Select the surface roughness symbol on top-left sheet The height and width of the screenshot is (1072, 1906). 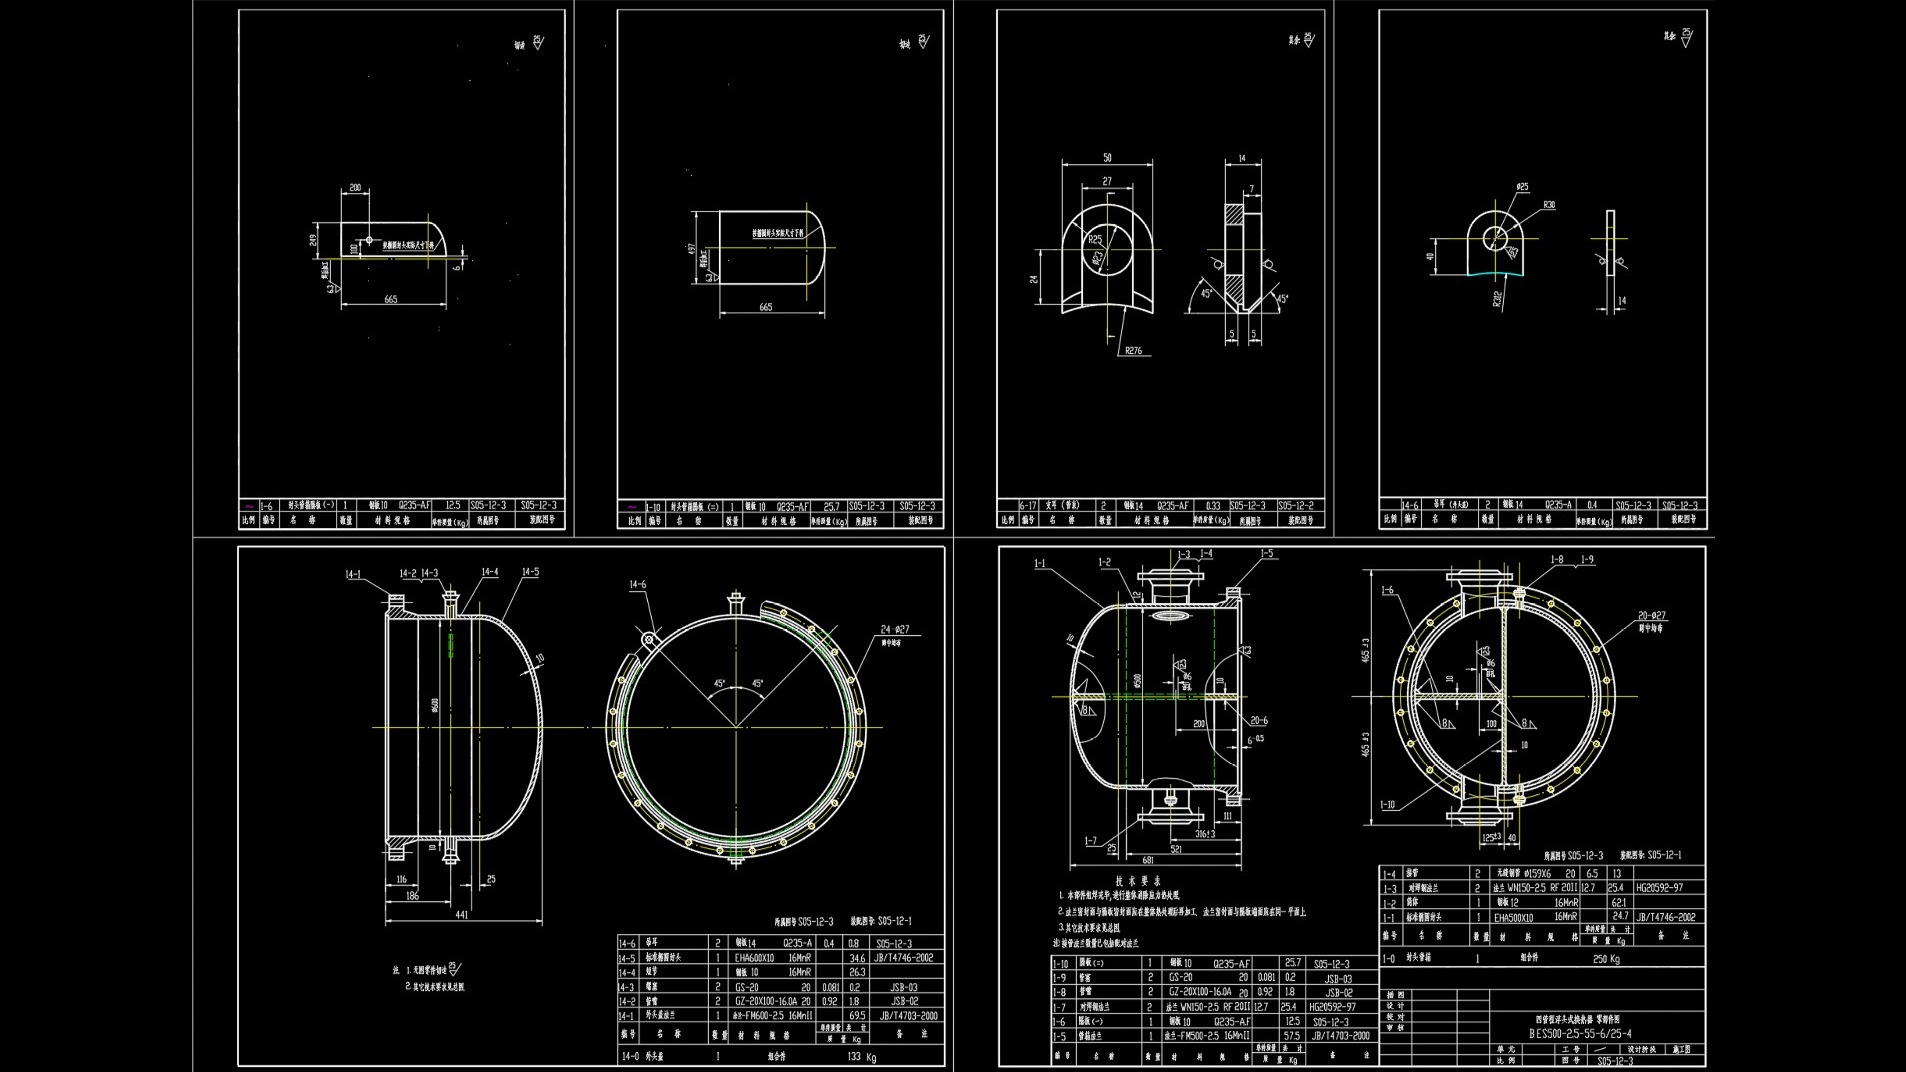coord(538,42)
